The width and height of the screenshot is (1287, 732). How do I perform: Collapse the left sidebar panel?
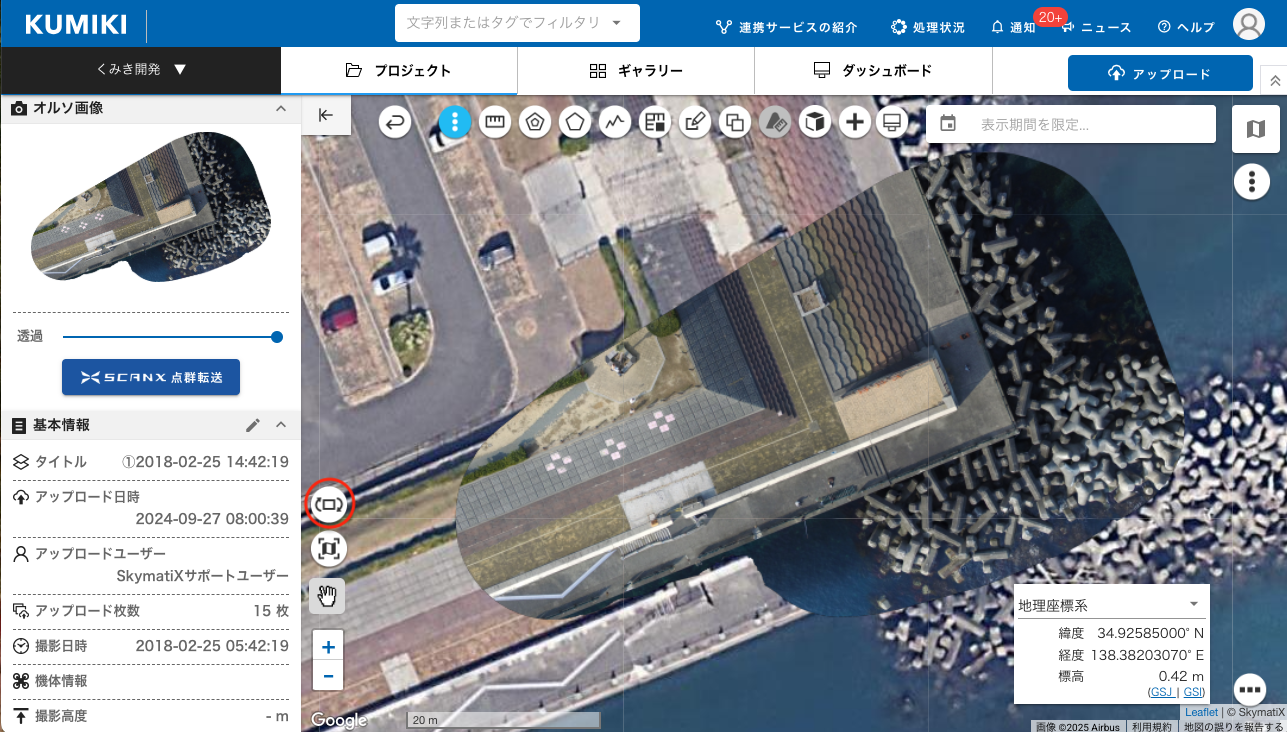(x=326, y=115)
